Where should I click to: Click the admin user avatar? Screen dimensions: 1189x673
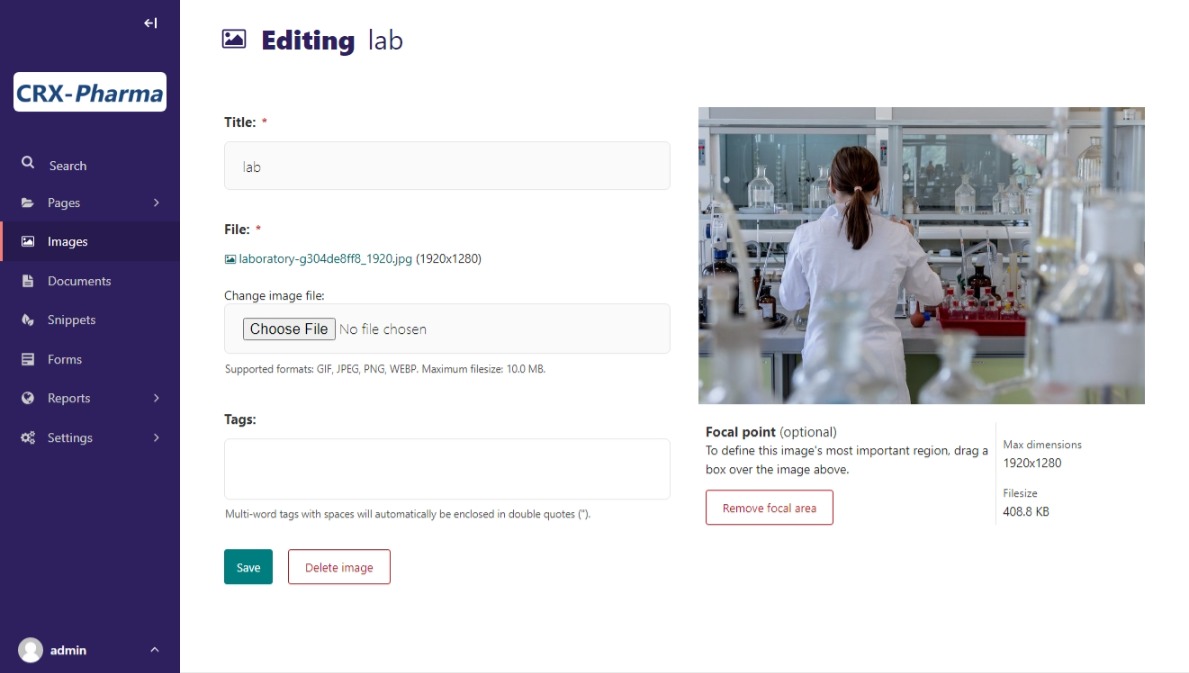[31, 650]
